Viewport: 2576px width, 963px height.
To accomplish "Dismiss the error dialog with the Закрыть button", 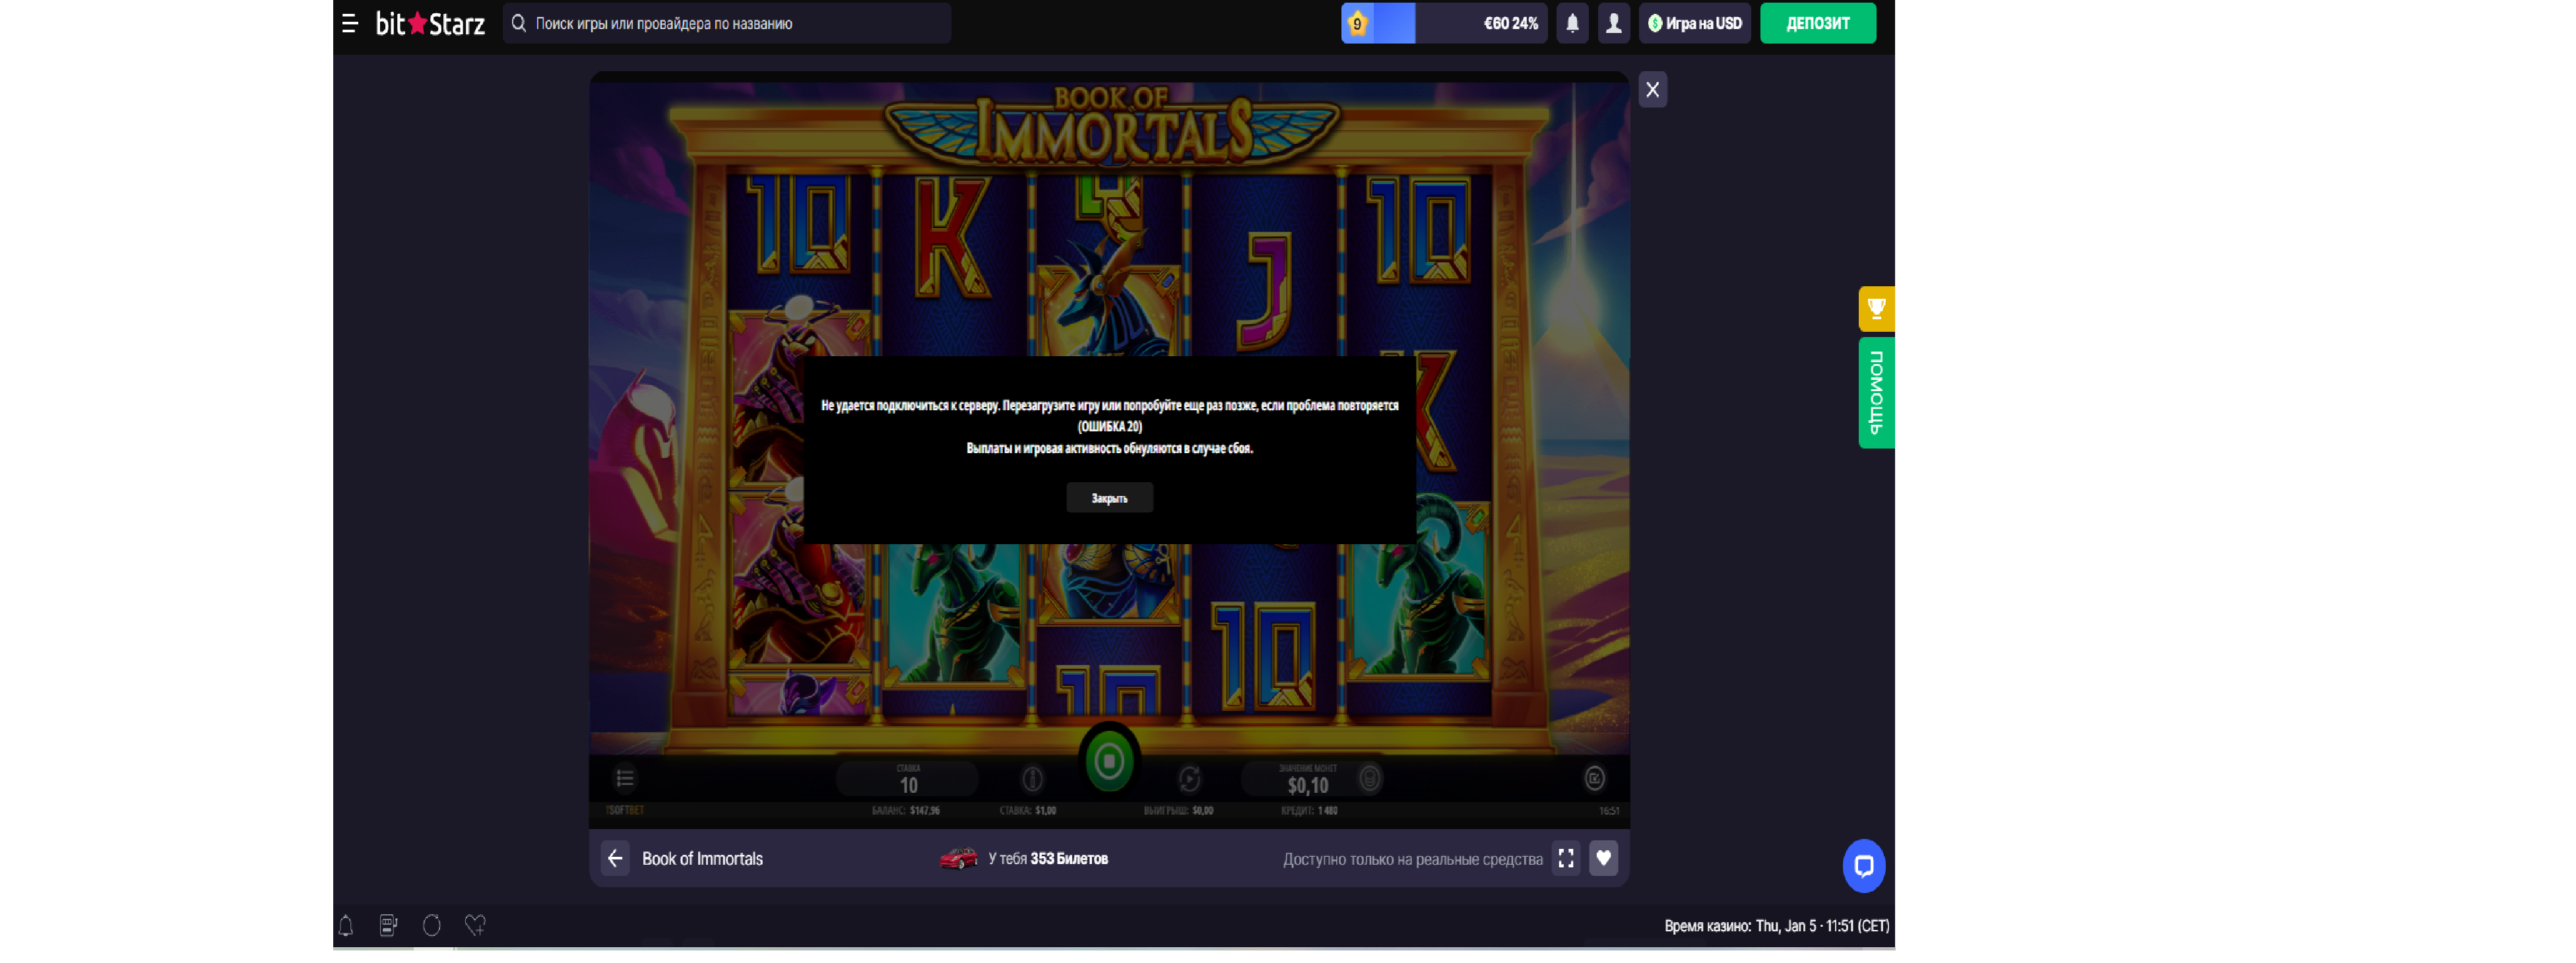I will pyautogui.click(x=1109, y=498).
